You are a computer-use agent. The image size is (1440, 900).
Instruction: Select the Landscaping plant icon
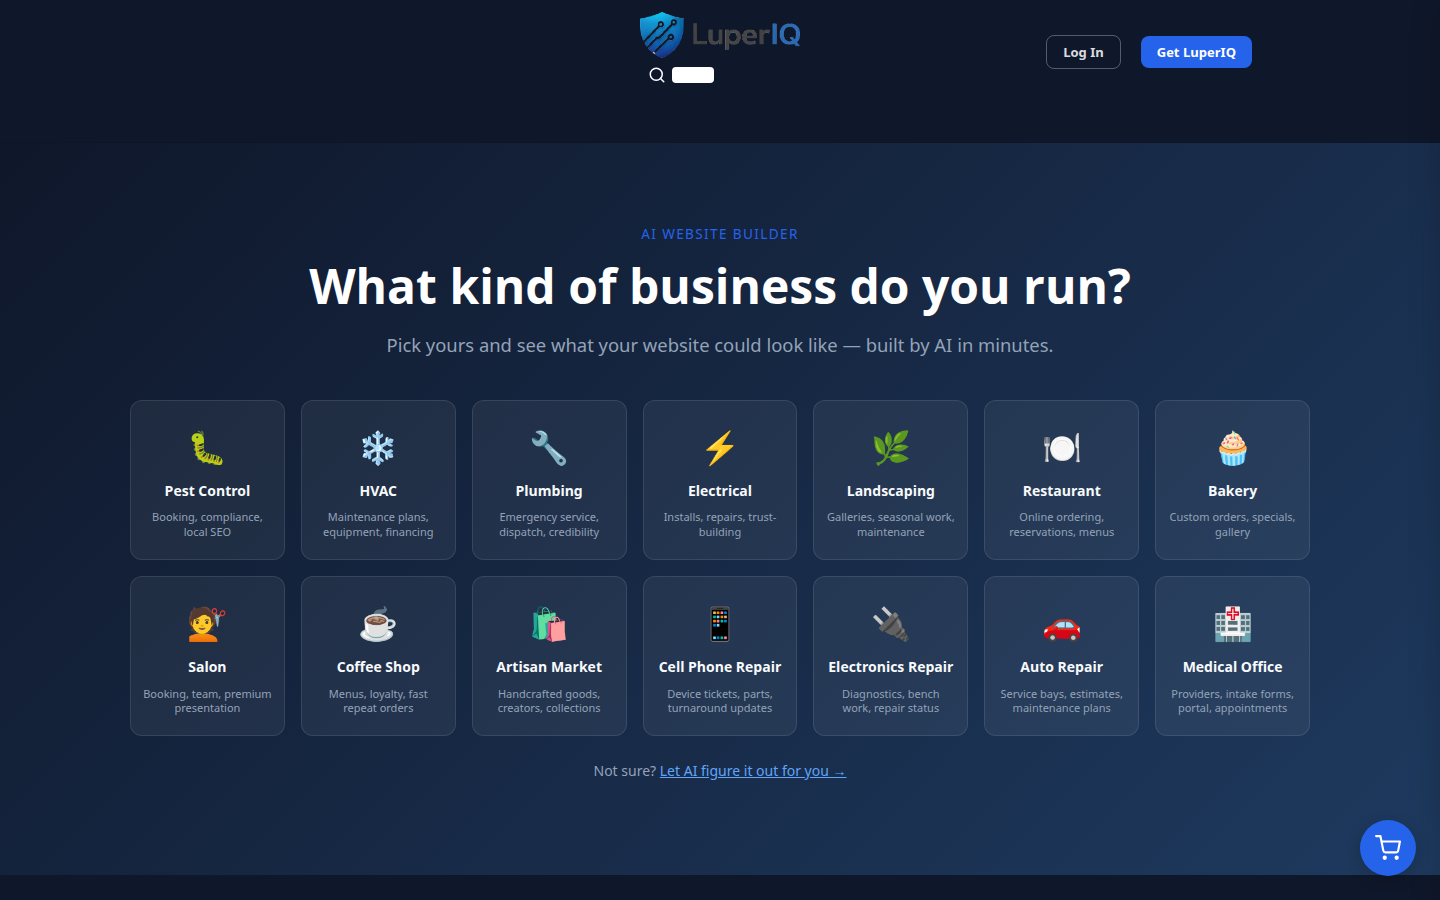[x=890, y=447]
